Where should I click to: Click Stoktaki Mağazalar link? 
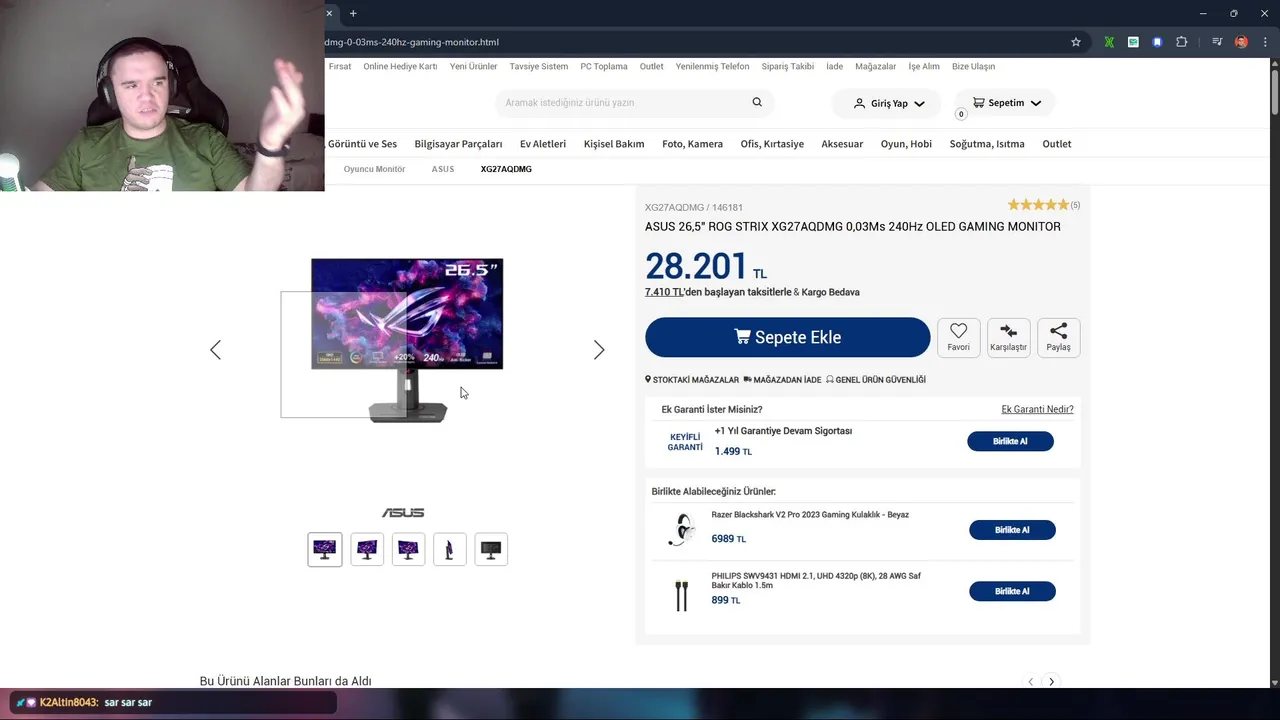click(x=692, y=380)
